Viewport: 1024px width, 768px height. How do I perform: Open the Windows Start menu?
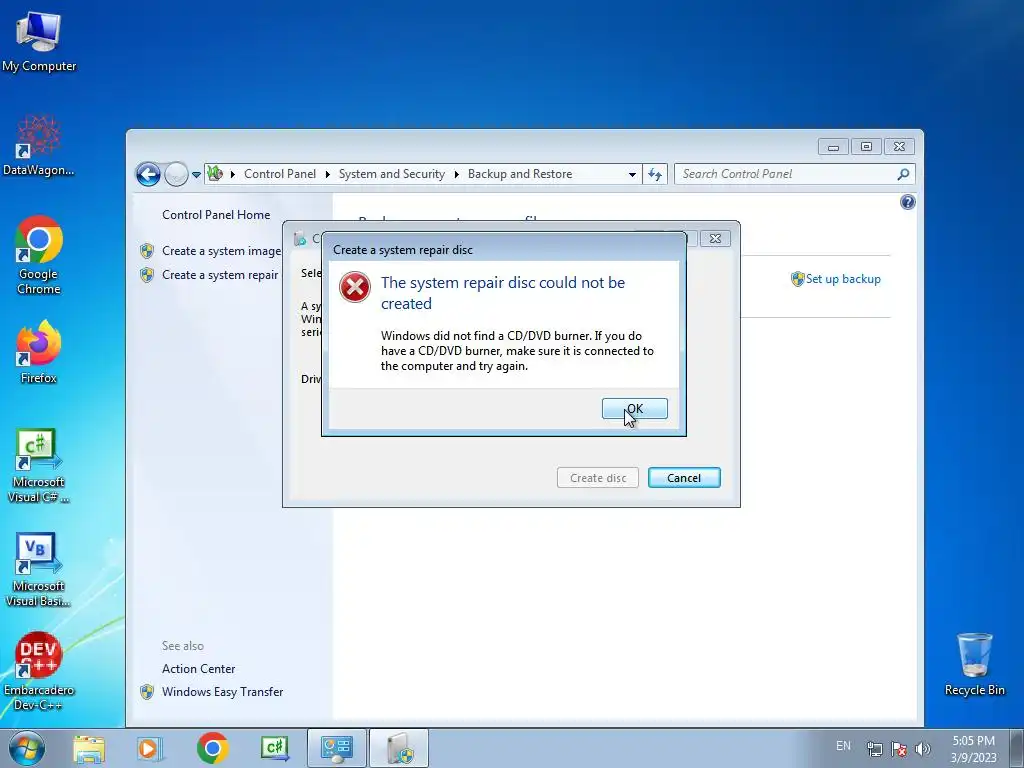pos(27,748)
